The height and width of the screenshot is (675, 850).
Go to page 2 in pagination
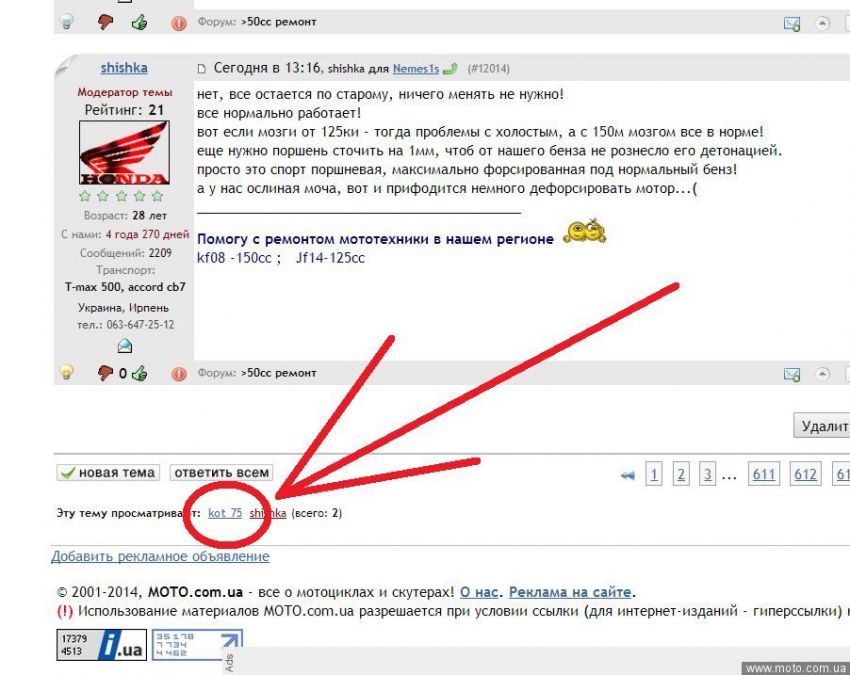coord(680,475)
